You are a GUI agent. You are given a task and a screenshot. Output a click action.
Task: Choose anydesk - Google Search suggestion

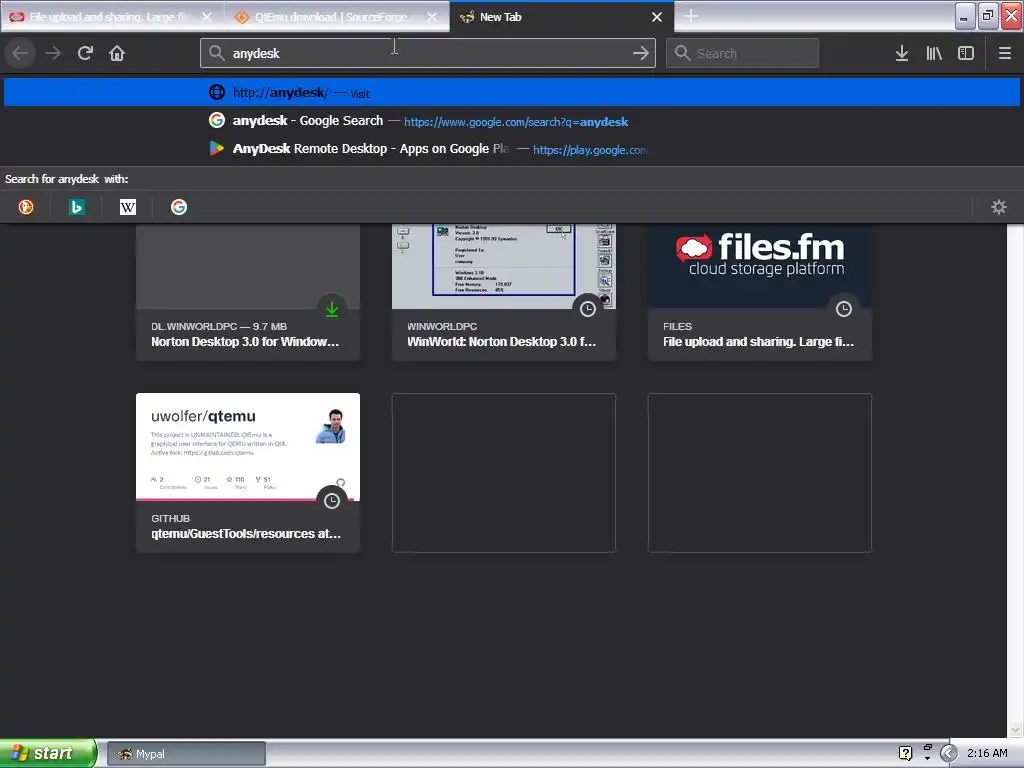coord(512,121)
